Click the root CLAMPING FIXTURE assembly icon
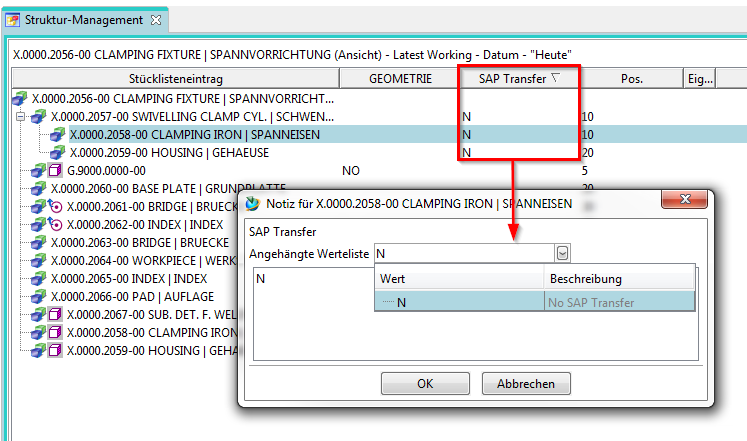 [x=20, y=99]
